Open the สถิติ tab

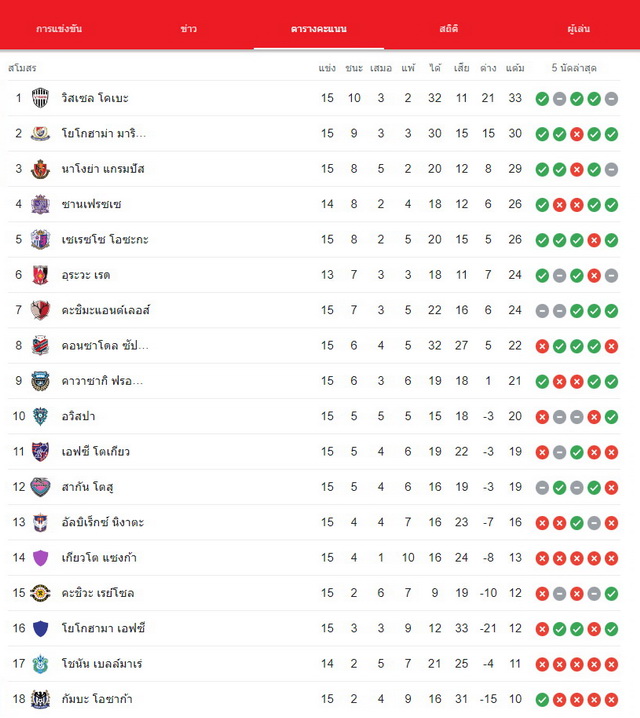pos(449,28)
